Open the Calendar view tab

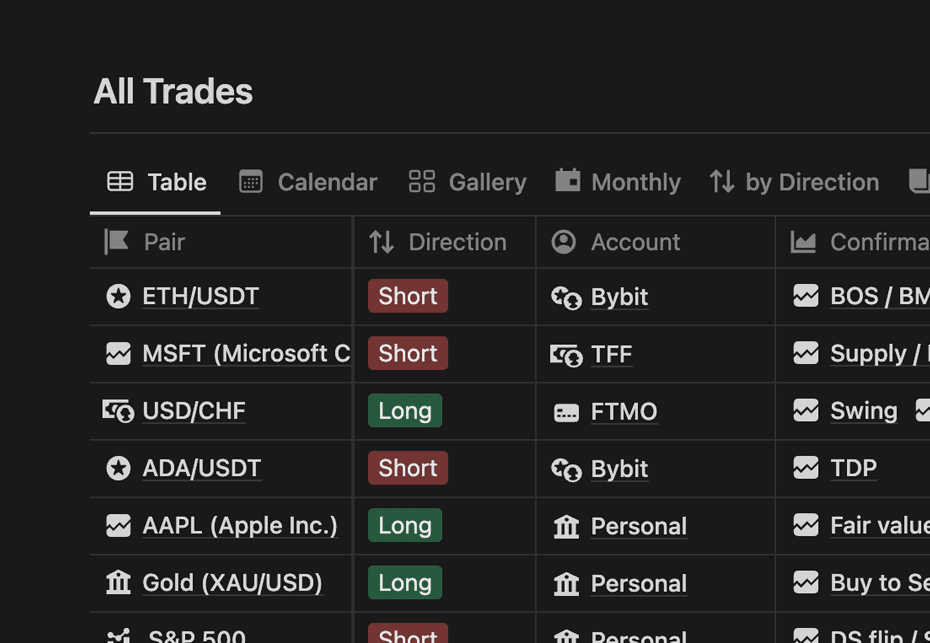point(308,182)
